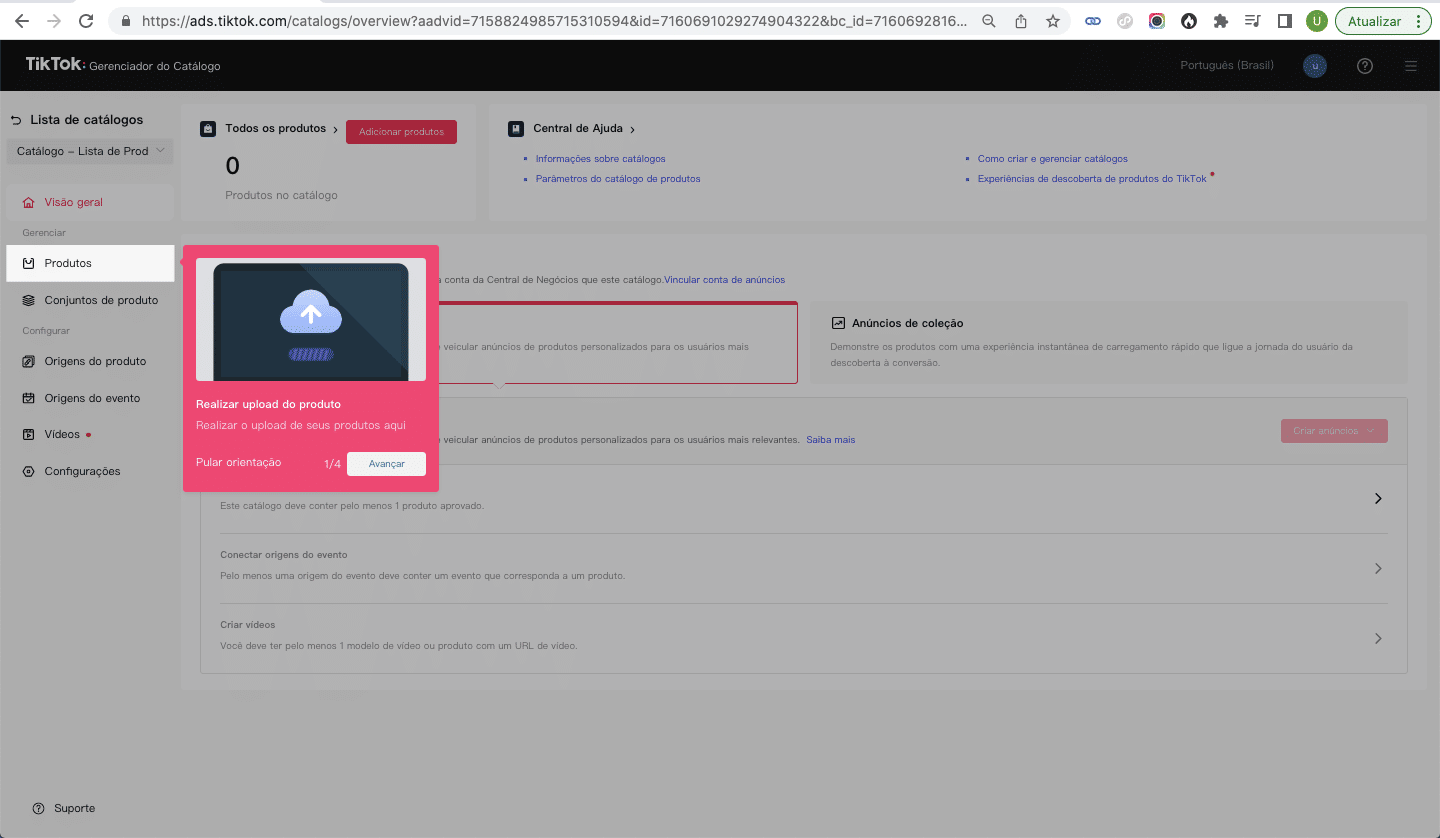Open the Extensions puzzle icon

click(x=1221, y=21)
